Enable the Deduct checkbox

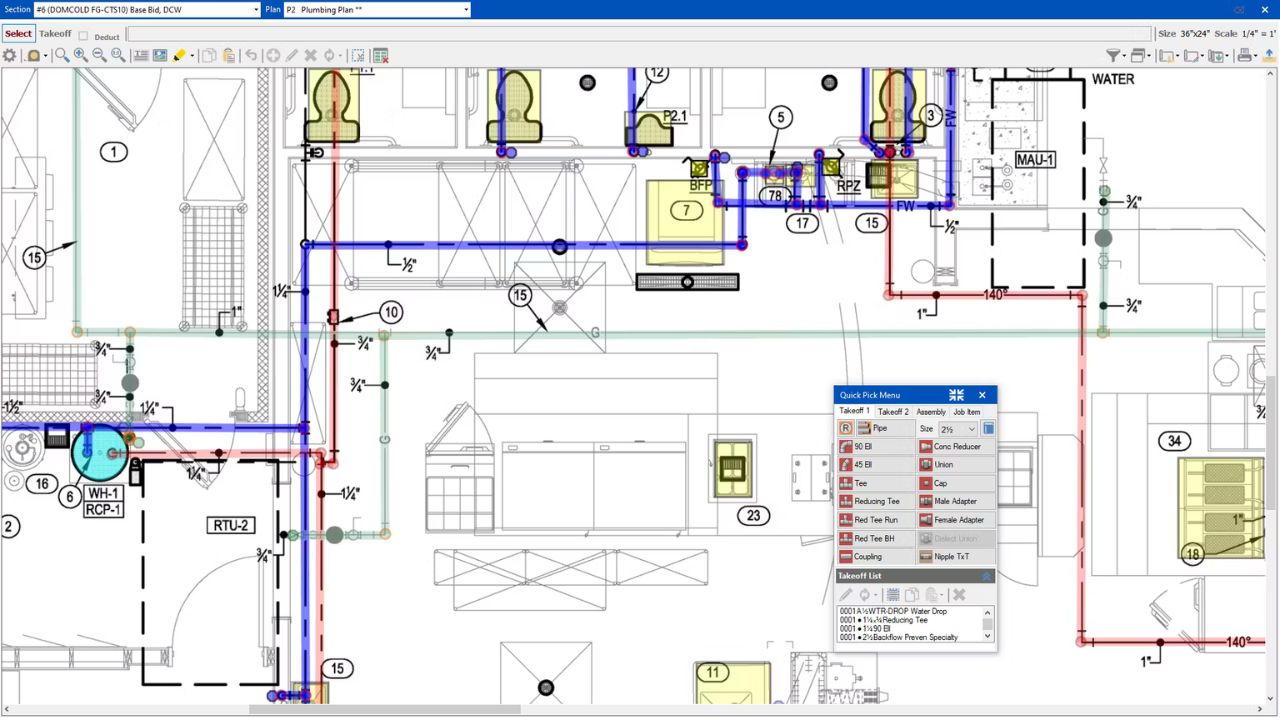[83, 36]
